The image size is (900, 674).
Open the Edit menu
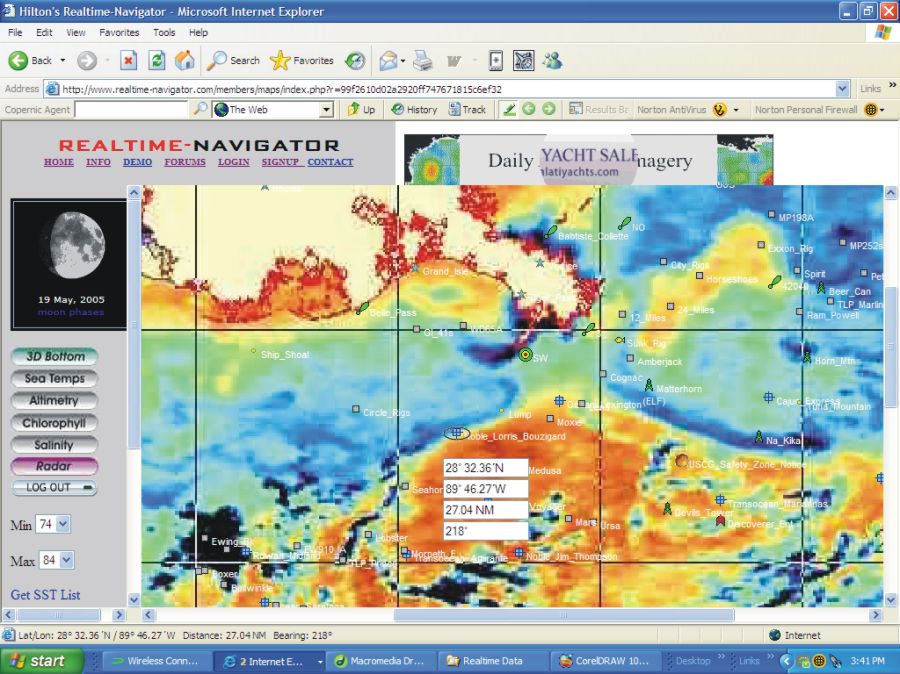44,33
